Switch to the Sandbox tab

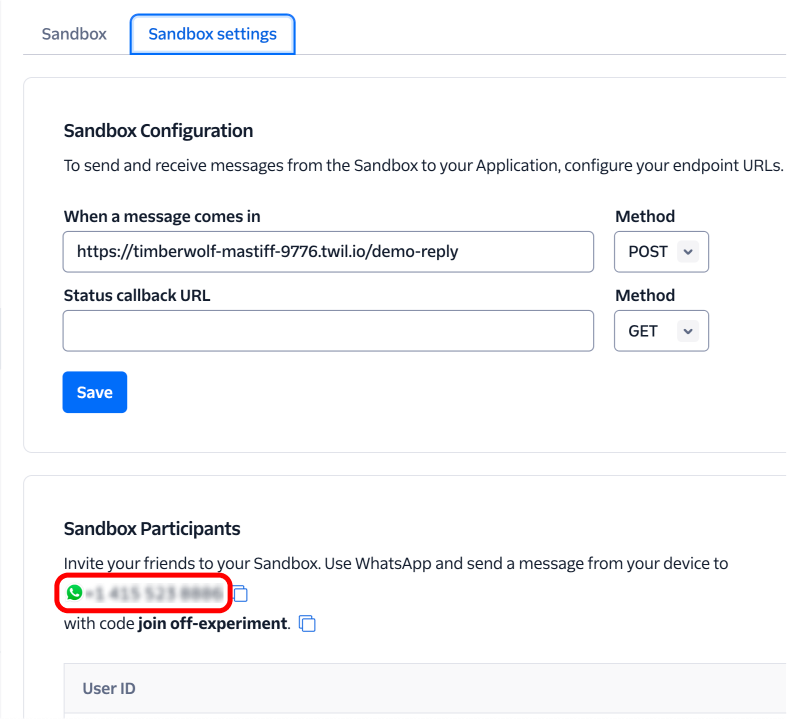(74, 34)
